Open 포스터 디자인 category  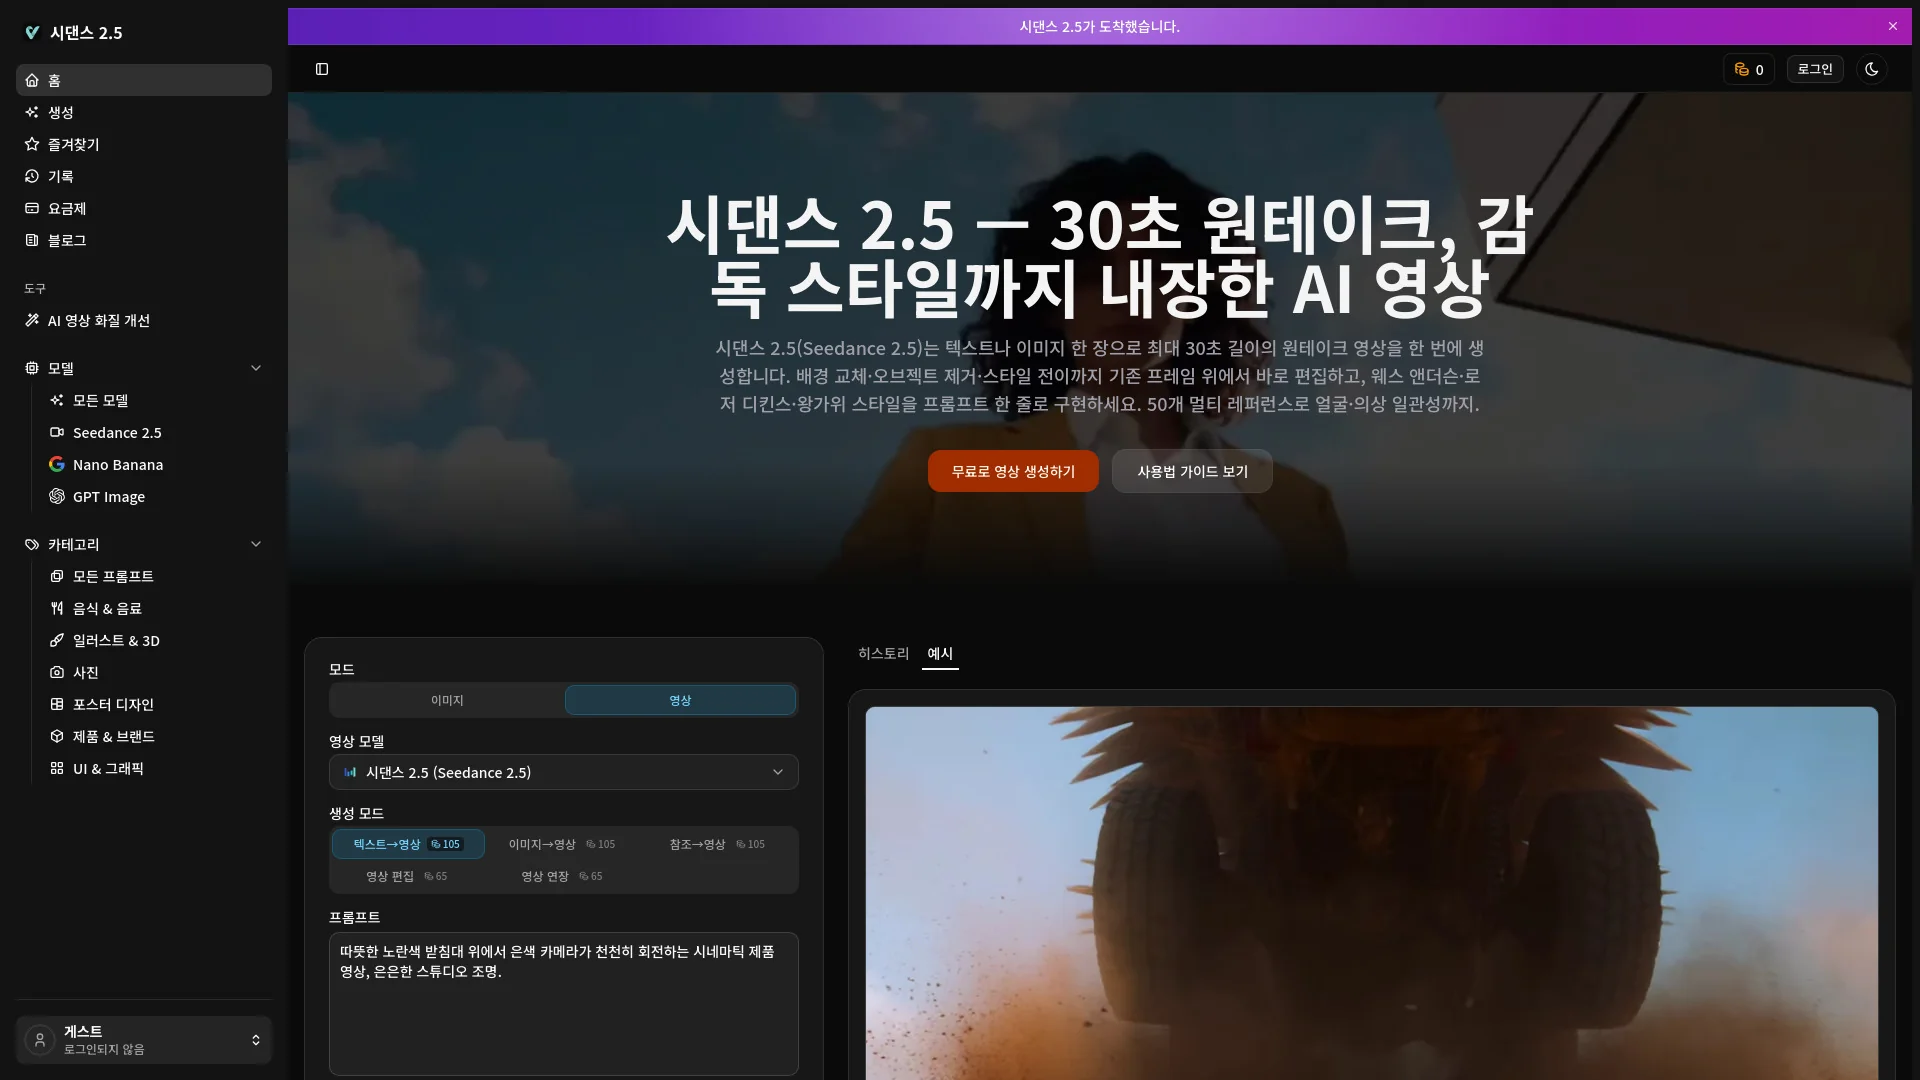[x=156, y=704]
